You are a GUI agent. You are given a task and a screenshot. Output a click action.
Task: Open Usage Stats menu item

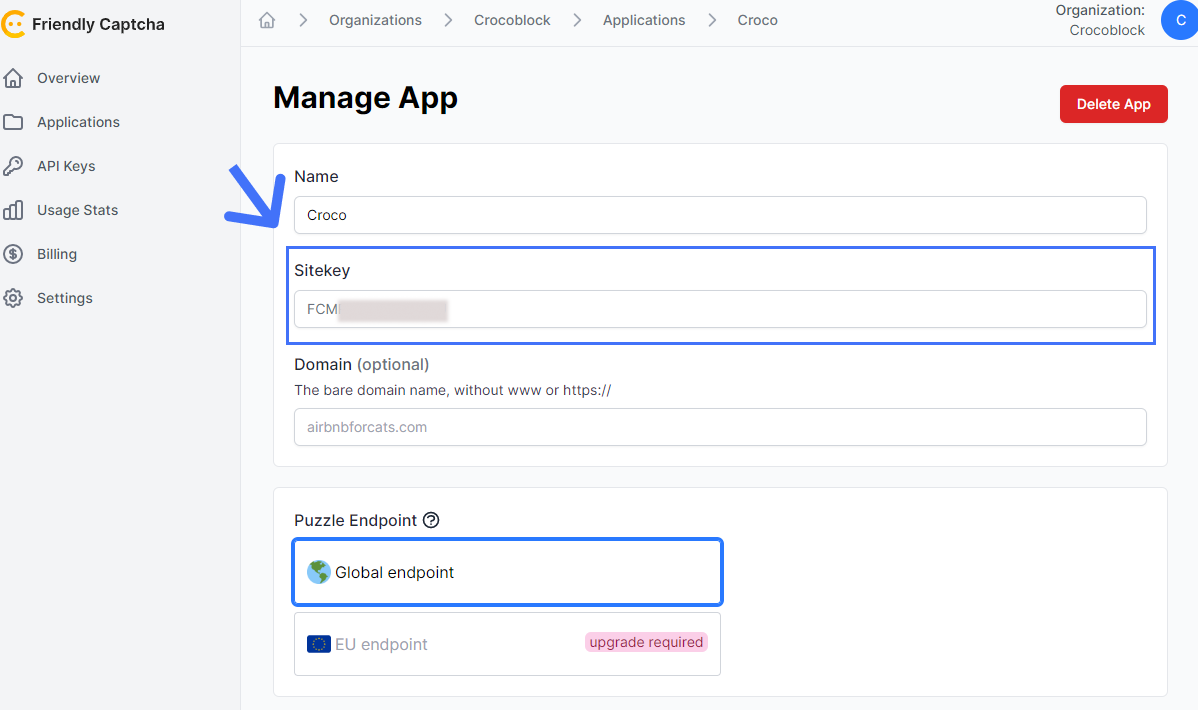pyautogui.click(x=77, y=210)
